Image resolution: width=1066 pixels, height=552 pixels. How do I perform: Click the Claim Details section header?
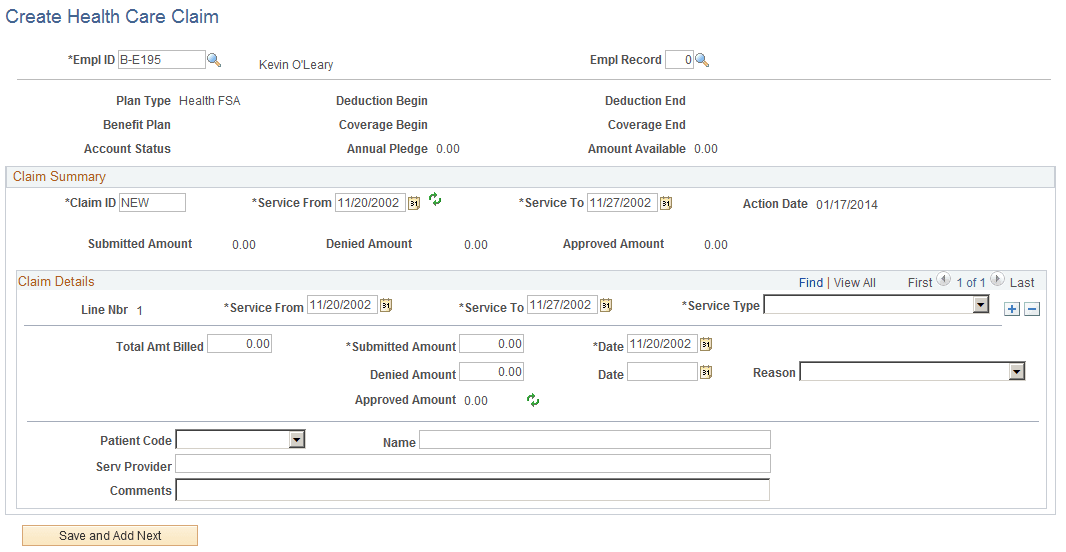coord(56,281)
